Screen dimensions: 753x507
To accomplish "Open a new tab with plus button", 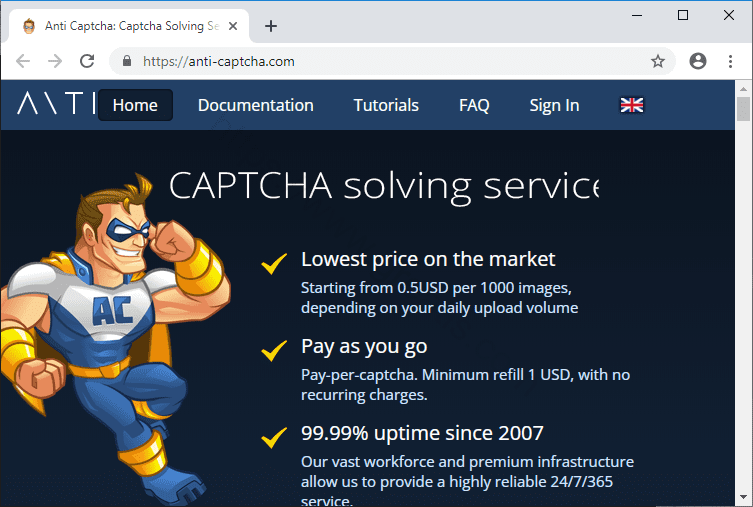I will tap(271, 26).
